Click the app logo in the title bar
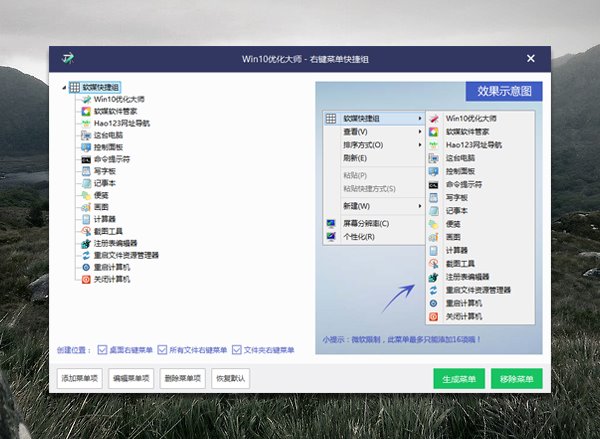600x439 pixels. pyautogui.click(x=68, y=58)
